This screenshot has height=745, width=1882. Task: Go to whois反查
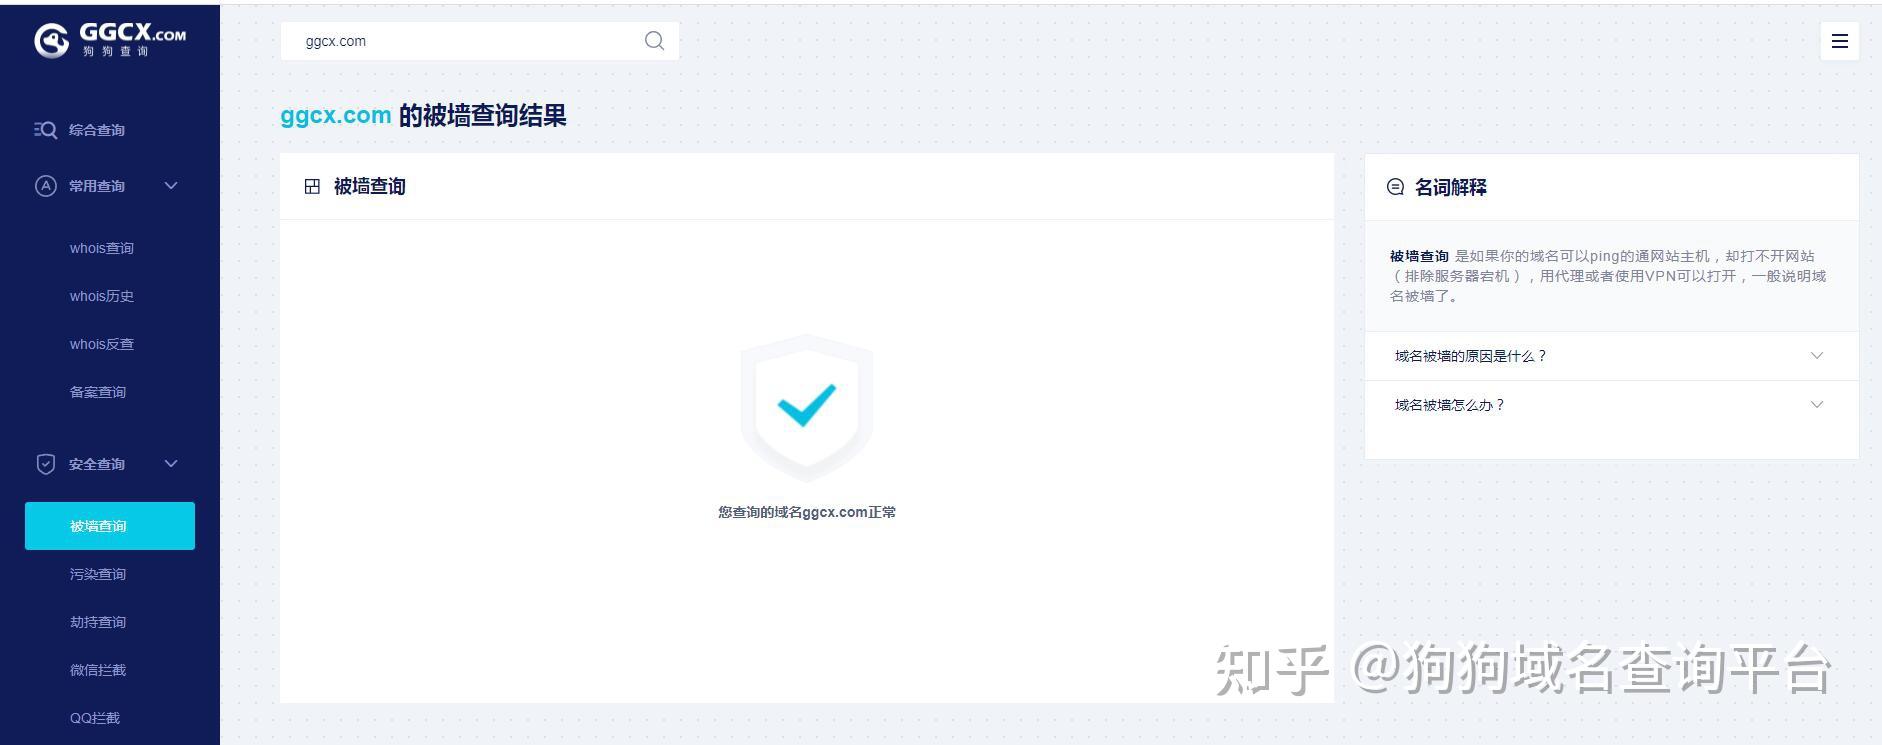point(101,344)
